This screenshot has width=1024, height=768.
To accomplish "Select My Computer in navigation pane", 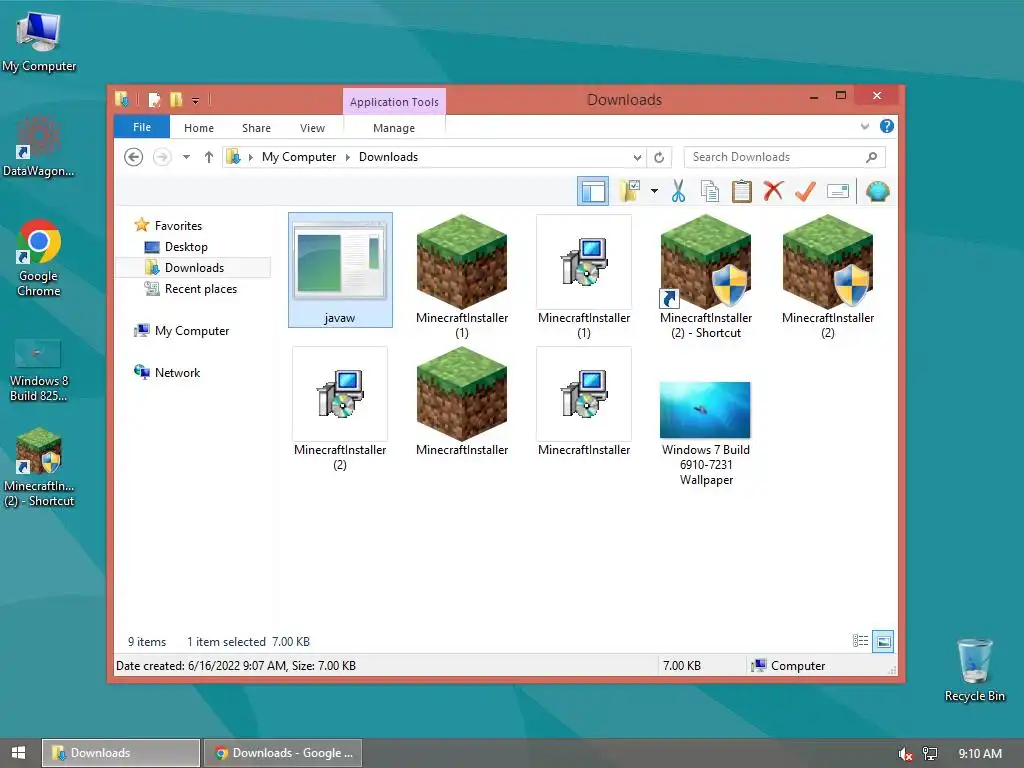I will (x=191, y=331).
